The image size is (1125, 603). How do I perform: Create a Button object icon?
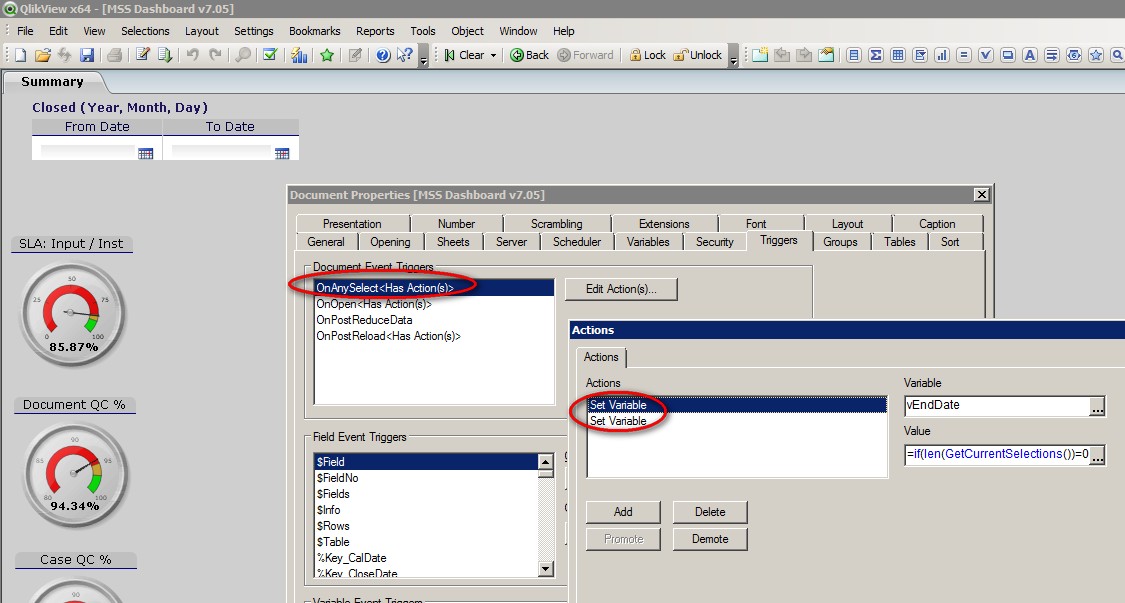point(1008,55)
